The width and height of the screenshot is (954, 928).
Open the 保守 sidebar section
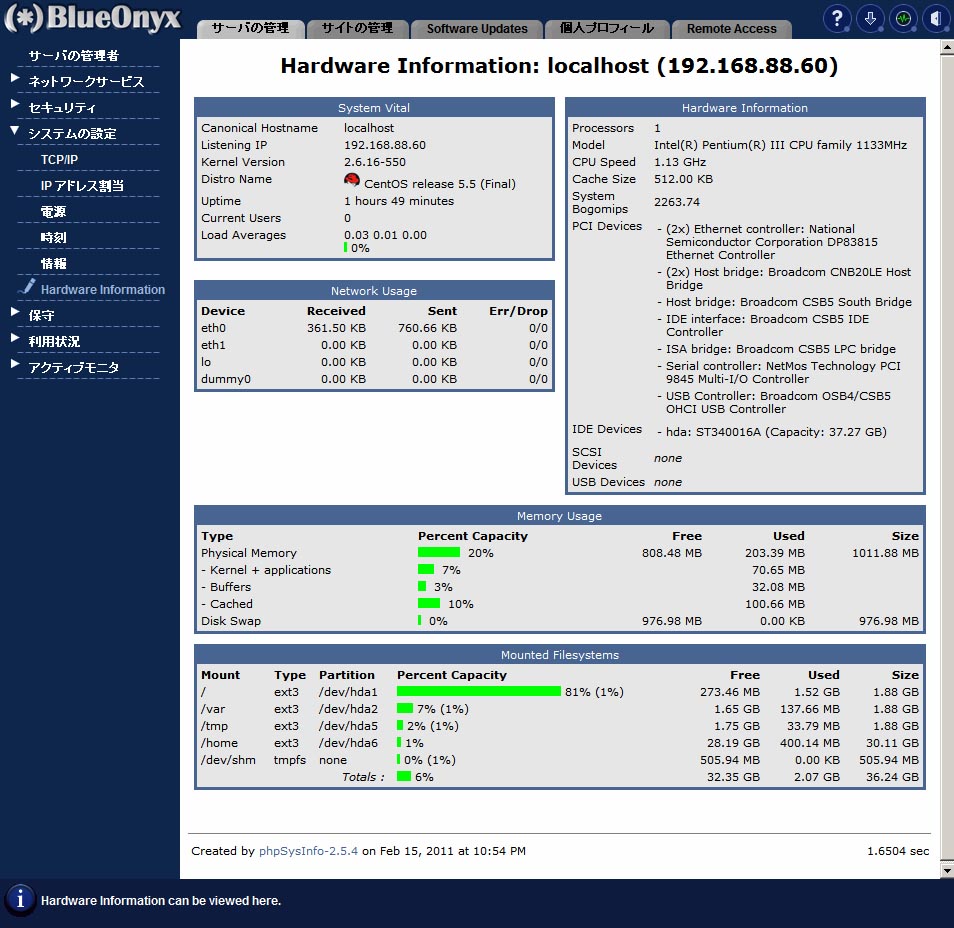[x=41, y=316]
